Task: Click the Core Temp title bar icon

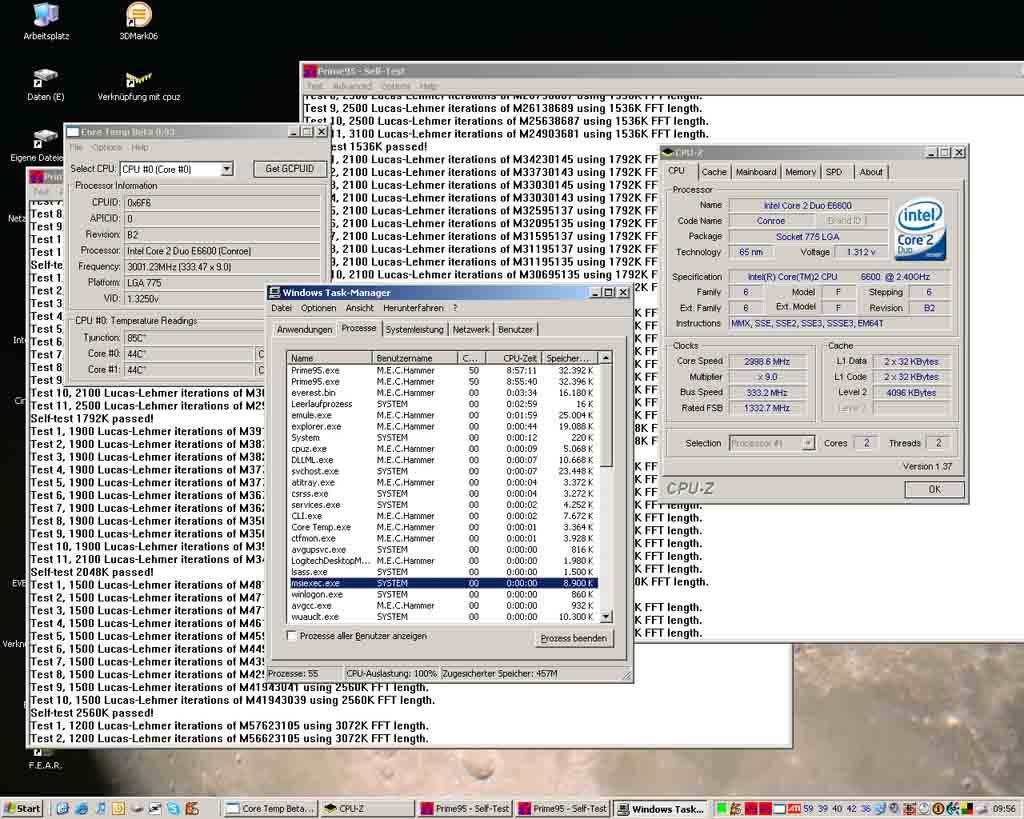Action: 73,132
